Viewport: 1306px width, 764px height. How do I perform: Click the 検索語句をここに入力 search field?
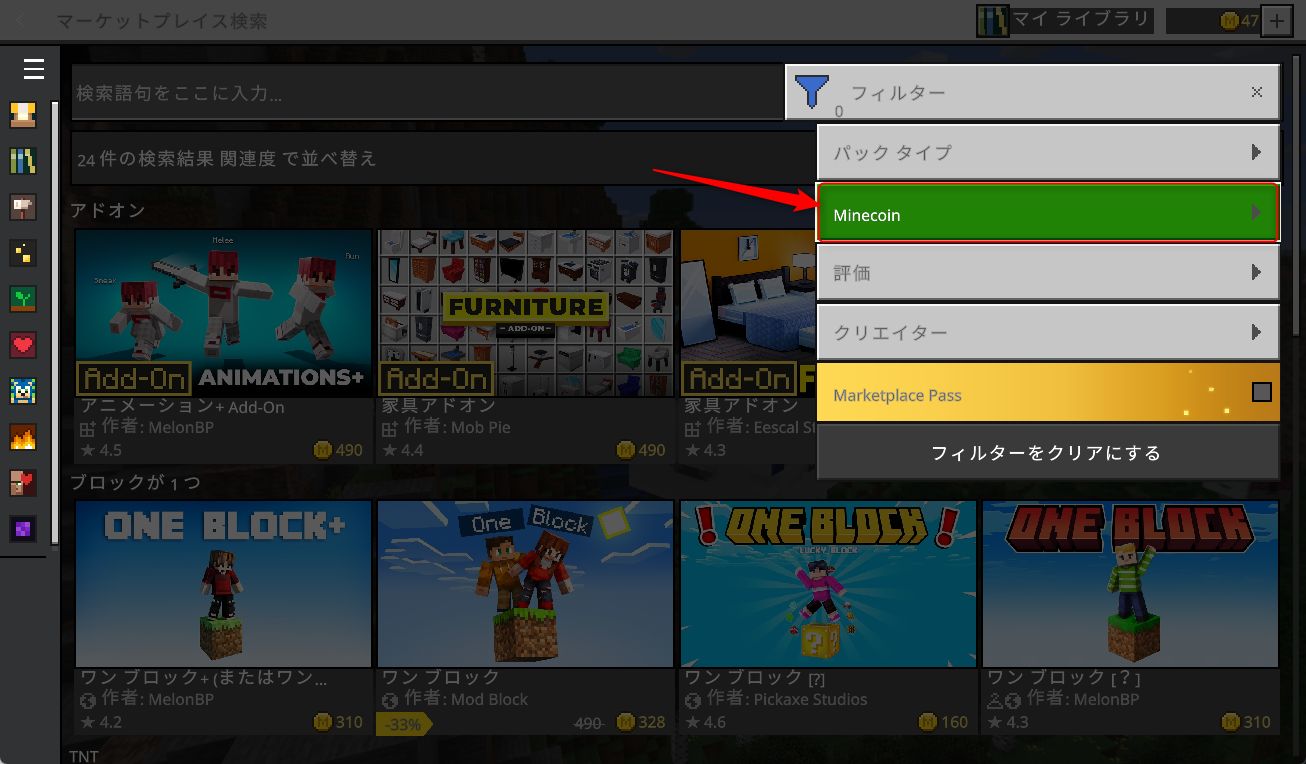click(x=427, y=93)
